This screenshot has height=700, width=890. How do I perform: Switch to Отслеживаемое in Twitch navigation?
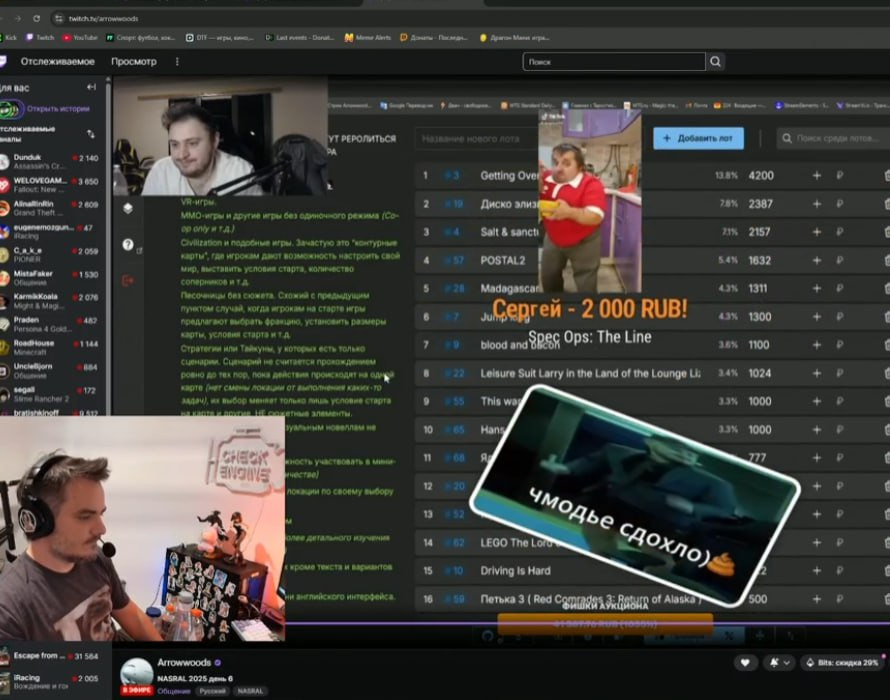click(x=57, y=61)
